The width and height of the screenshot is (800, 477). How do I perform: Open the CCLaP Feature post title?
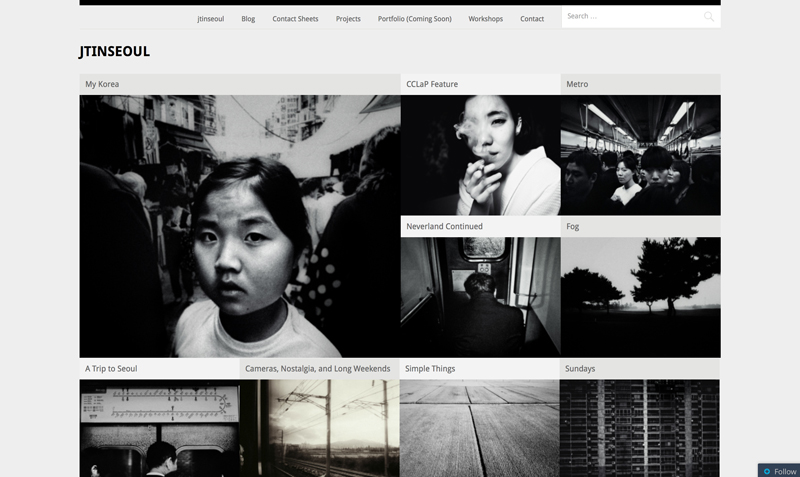tap(432, 84)
